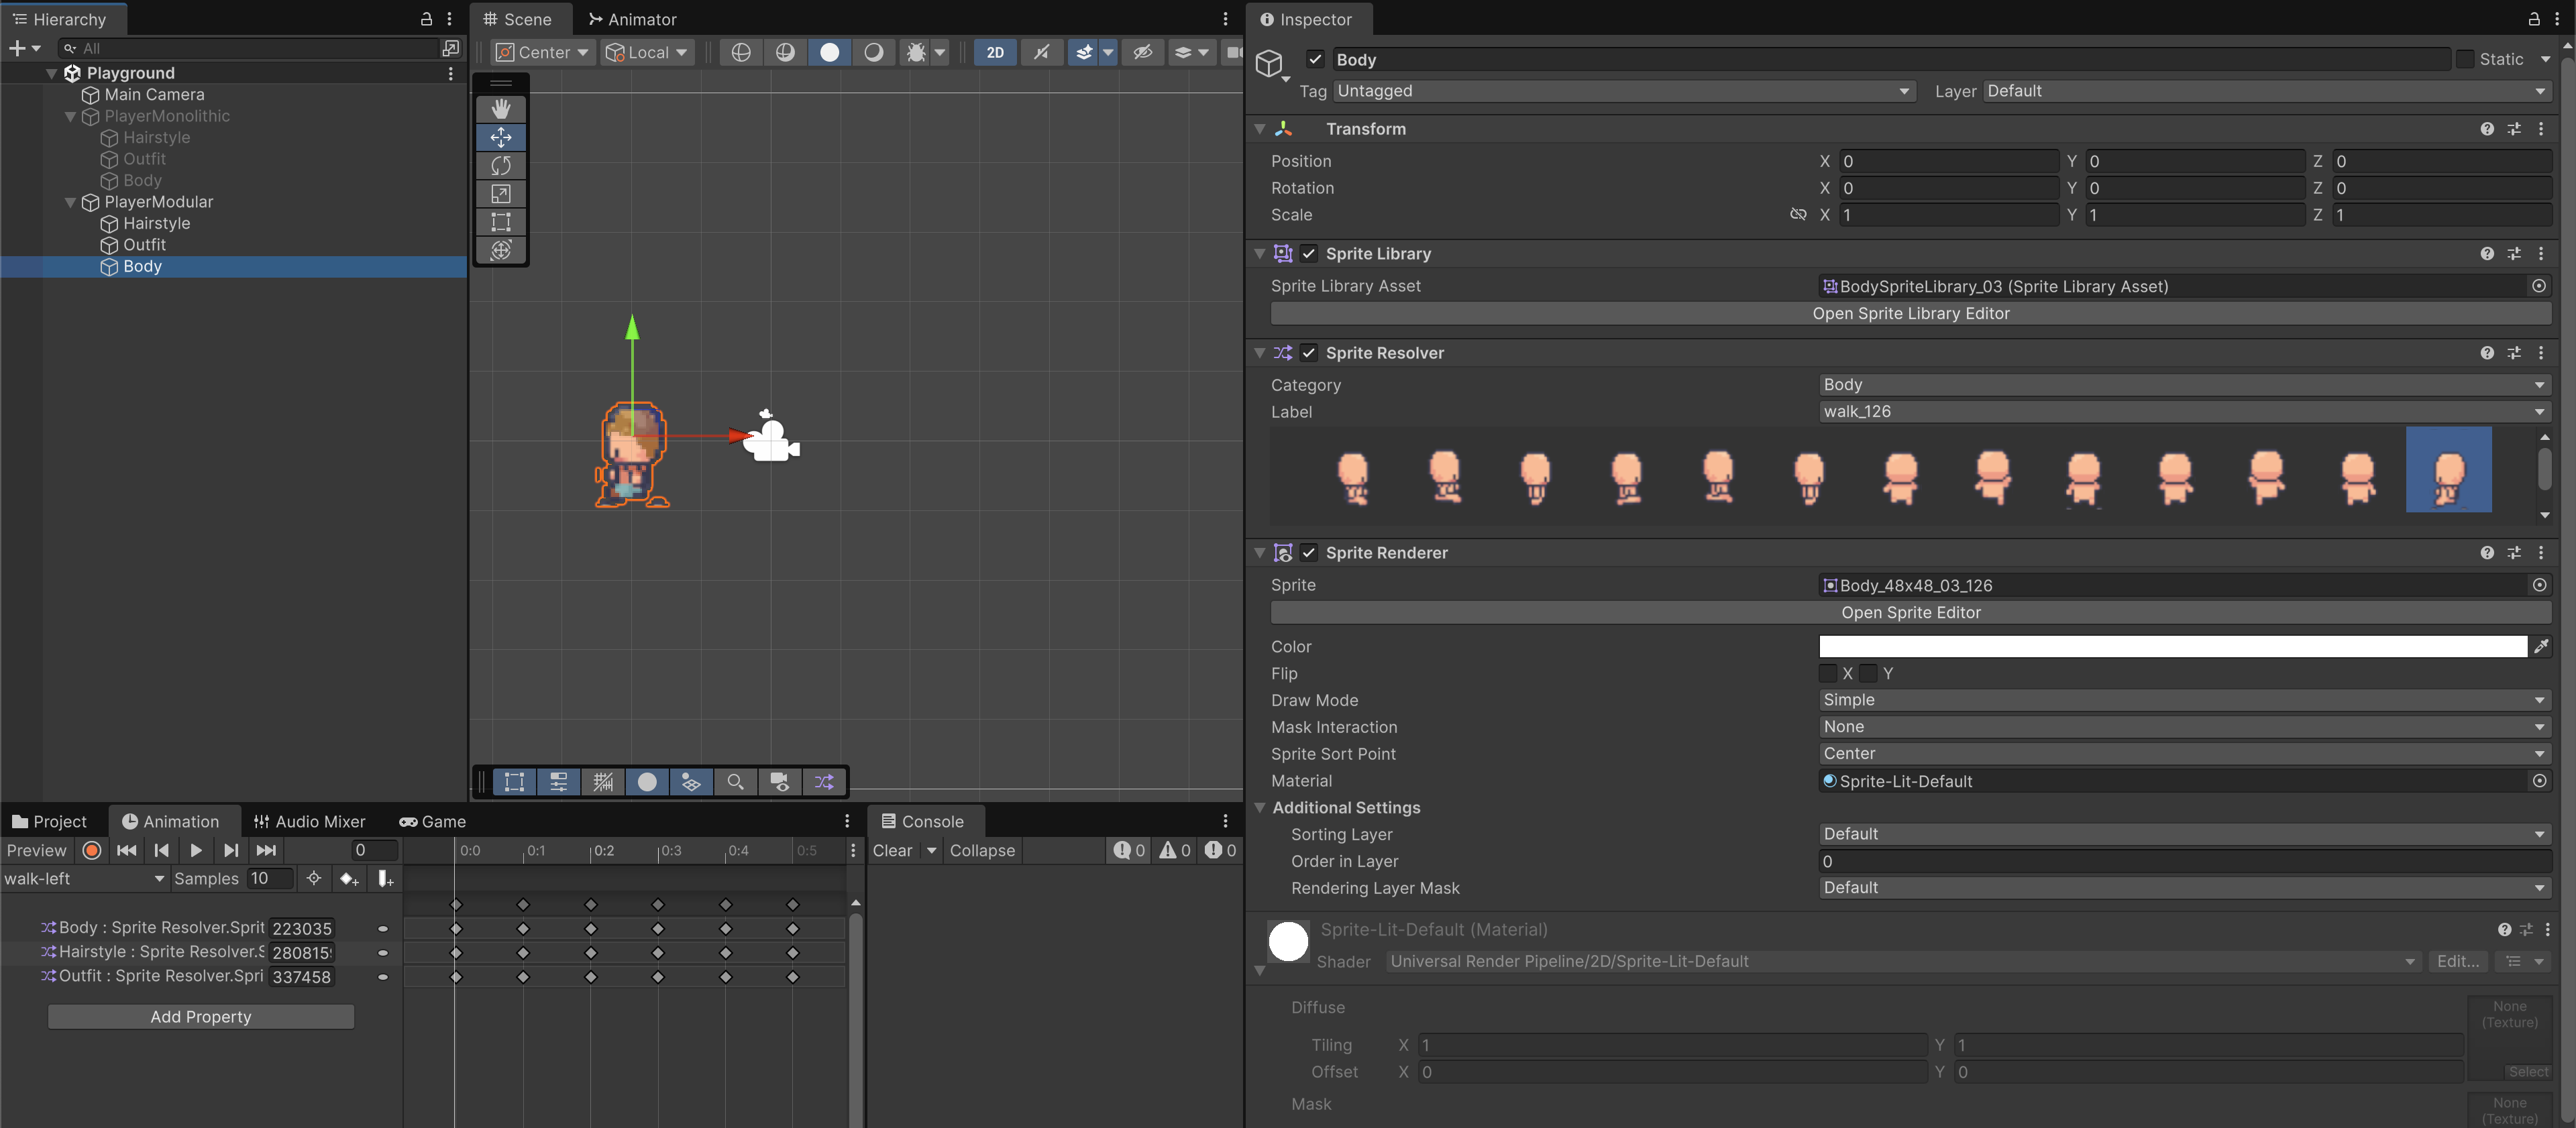The image size is (2576, 1128).
Task: Open the Game tab
Action: 433,821
